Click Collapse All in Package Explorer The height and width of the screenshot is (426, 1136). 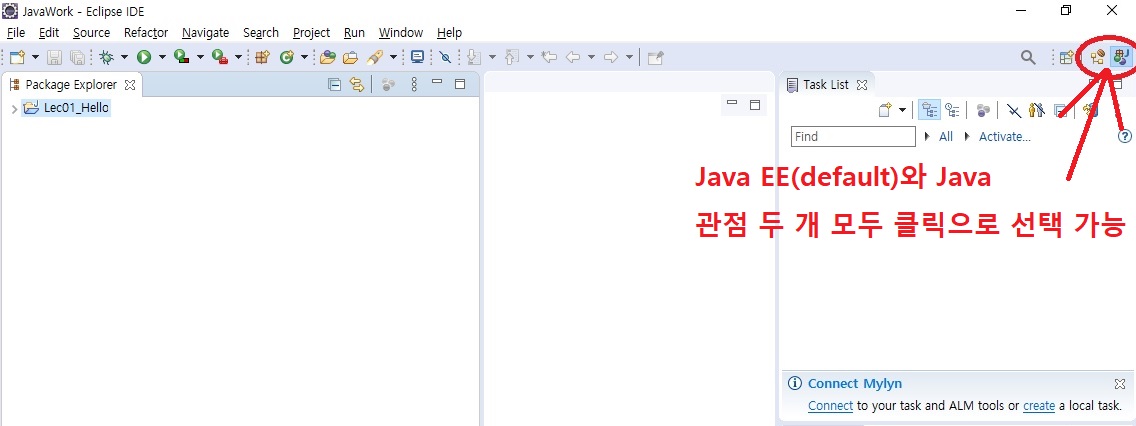(334, 85)
